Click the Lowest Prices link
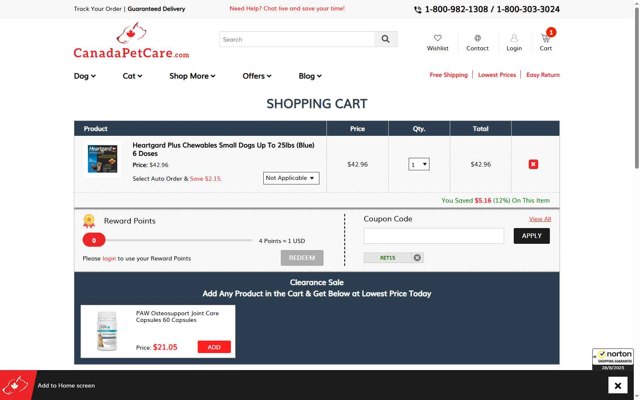The image size is (640, 400). [x=497, y=75]
